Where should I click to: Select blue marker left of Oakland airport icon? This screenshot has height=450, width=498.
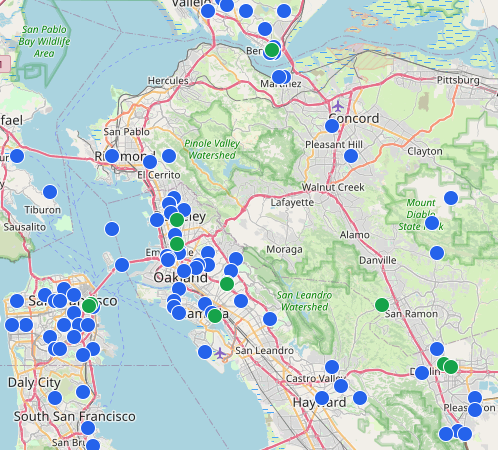(x=205, y=352)
